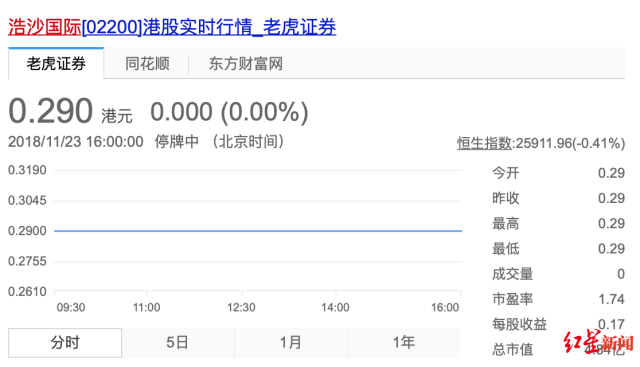Click the 0.3190 price axis label
Image resolution: width=640 pixels, height=367 pixels.
(27, 170)
